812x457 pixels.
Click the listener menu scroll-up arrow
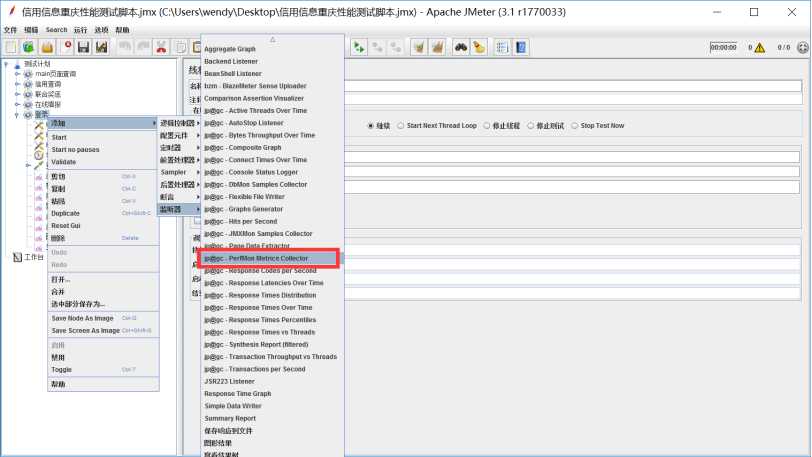click(272, 39)
